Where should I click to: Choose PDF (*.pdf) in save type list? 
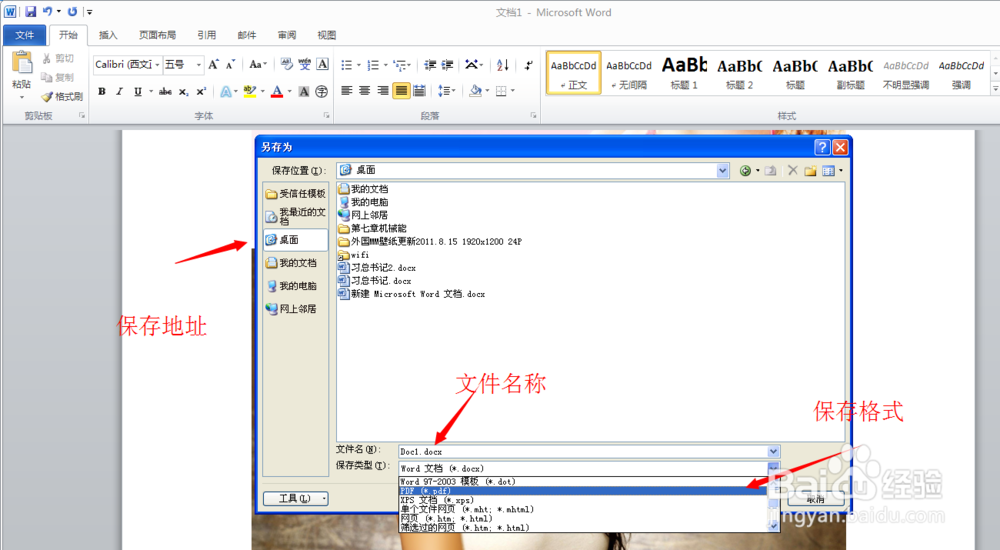tap(582, 491)
